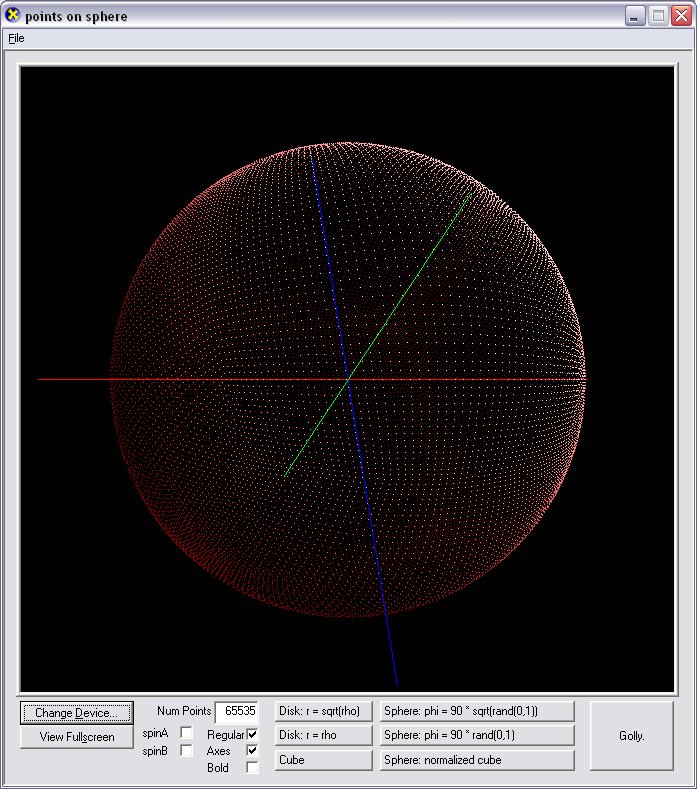Choose the Disk: r = rho button
The width and height of the screenshot is (697, 789).
pyautogui.click(x=324, y=735)
